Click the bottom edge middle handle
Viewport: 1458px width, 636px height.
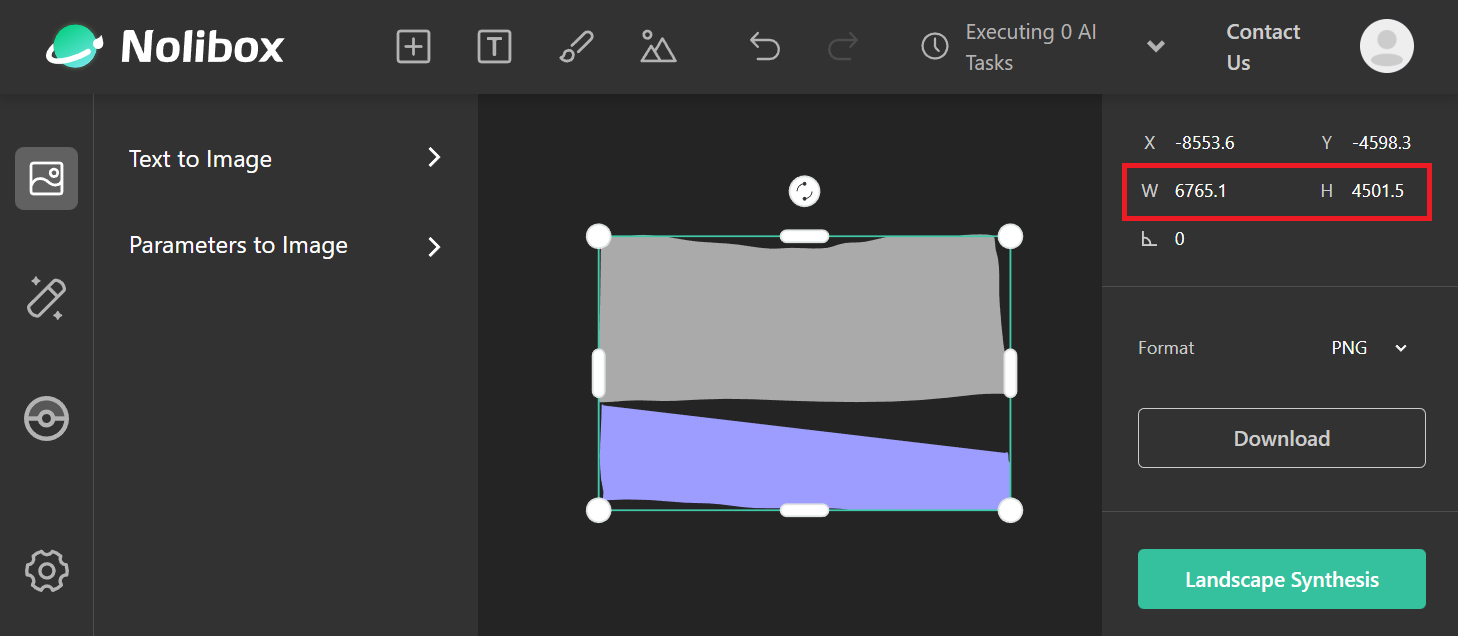[x=804, y=510]
